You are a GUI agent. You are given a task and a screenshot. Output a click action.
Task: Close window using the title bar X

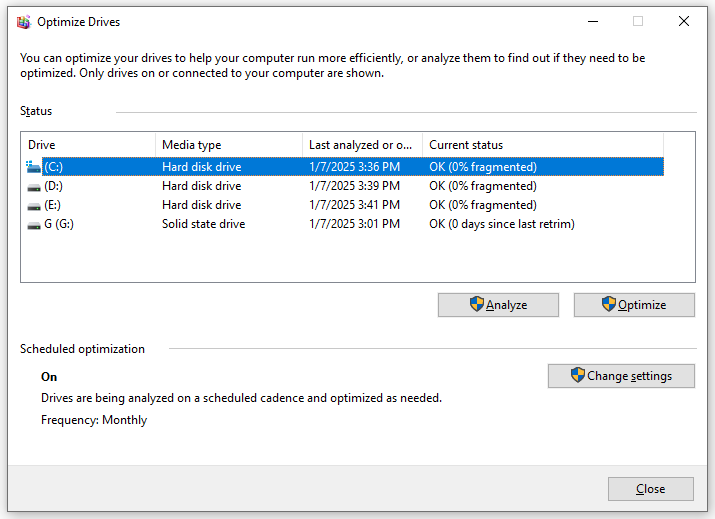tap(684, 21)
